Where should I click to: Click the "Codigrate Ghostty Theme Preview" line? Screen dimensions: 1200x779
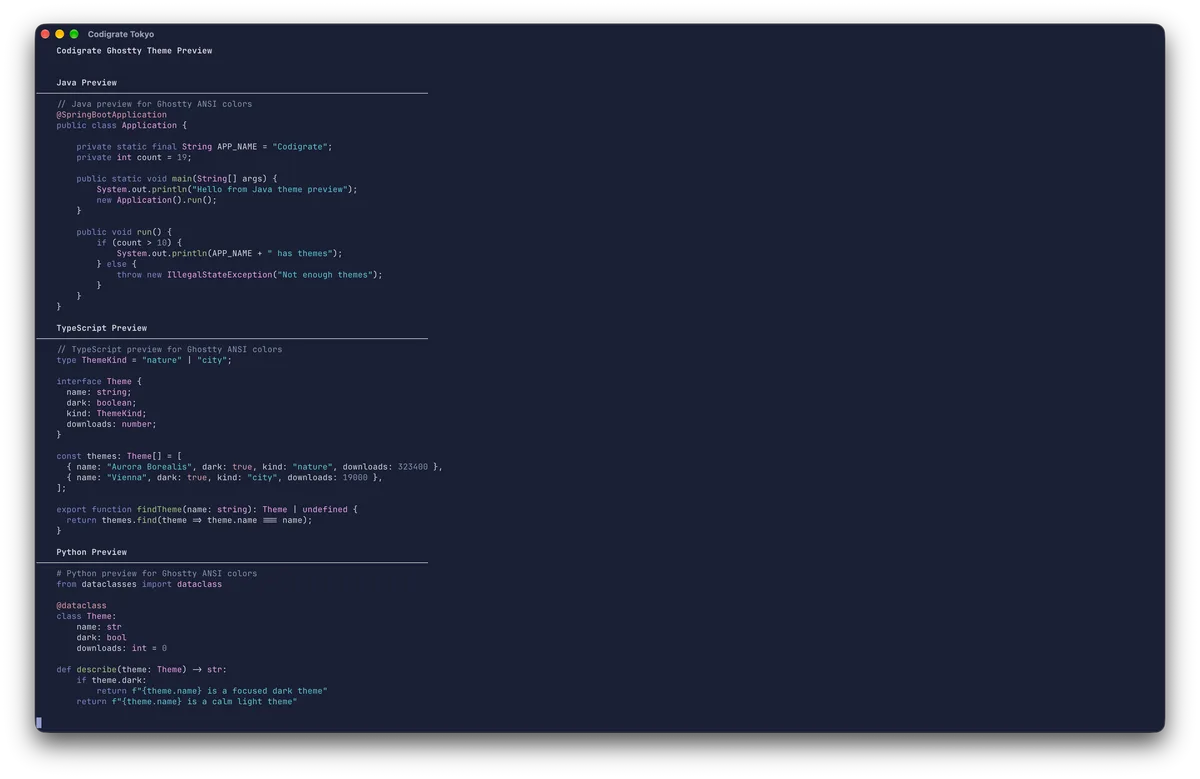(134, 50)
